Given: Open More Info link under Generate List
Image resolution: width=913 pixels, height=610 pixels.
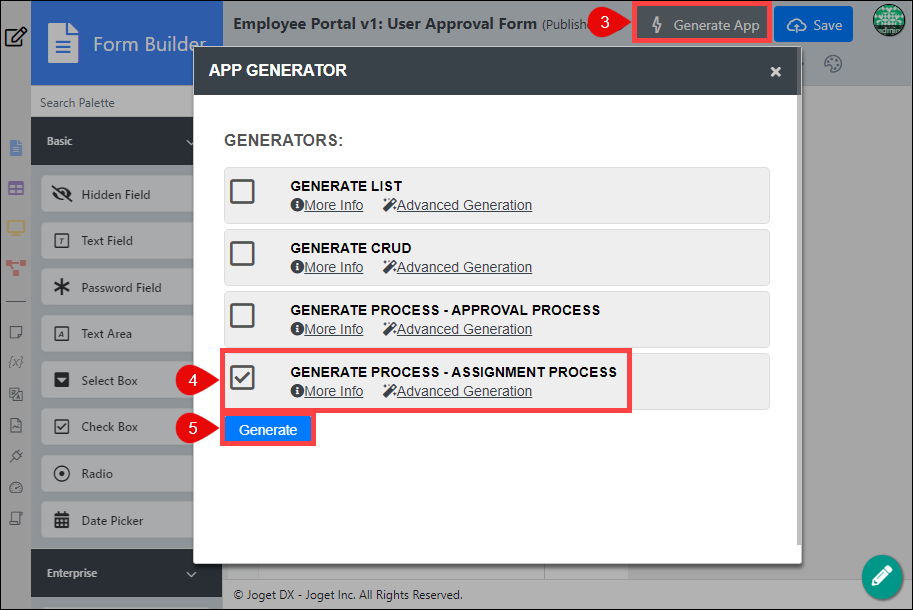Looking at the screenshot, I should click(x=327, y=205).
